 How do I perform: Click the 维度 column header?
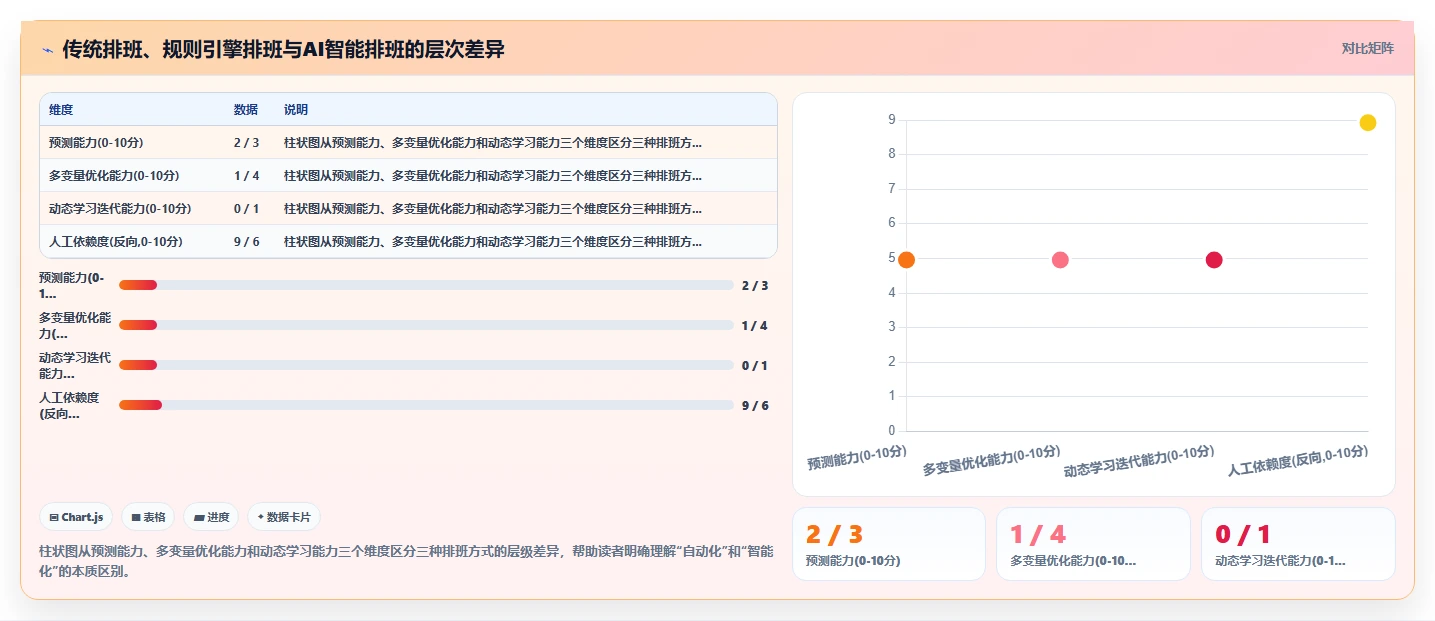tap(61, 110)
